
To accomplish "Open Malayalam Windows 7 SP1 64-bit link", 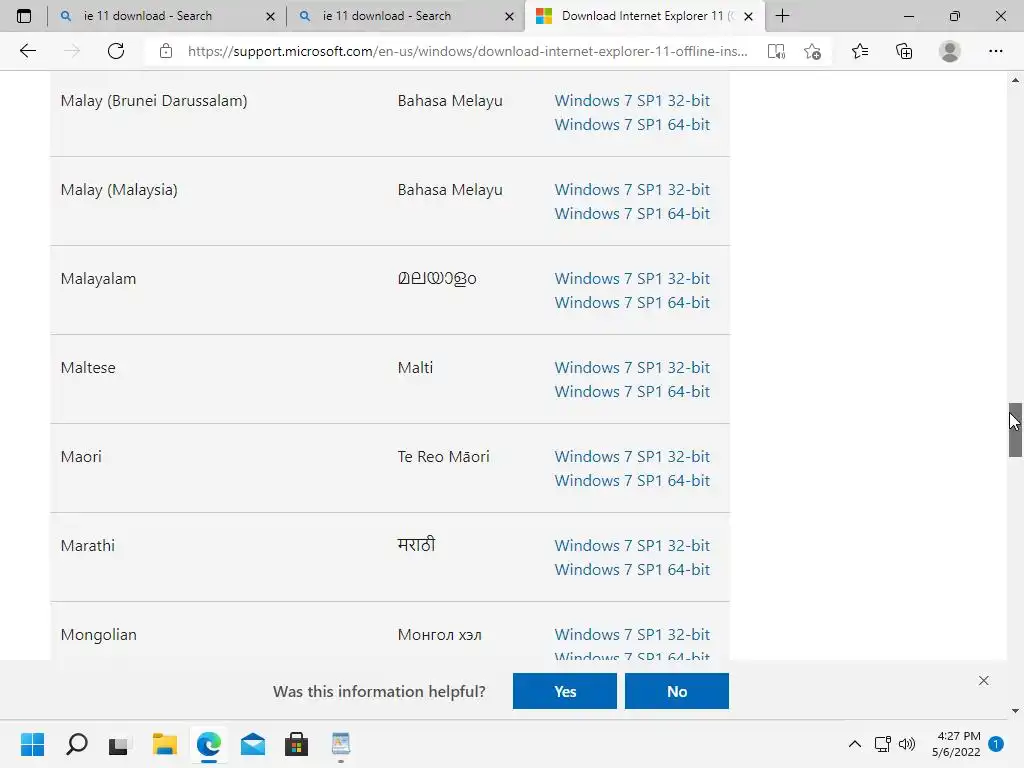I will 632,302.
